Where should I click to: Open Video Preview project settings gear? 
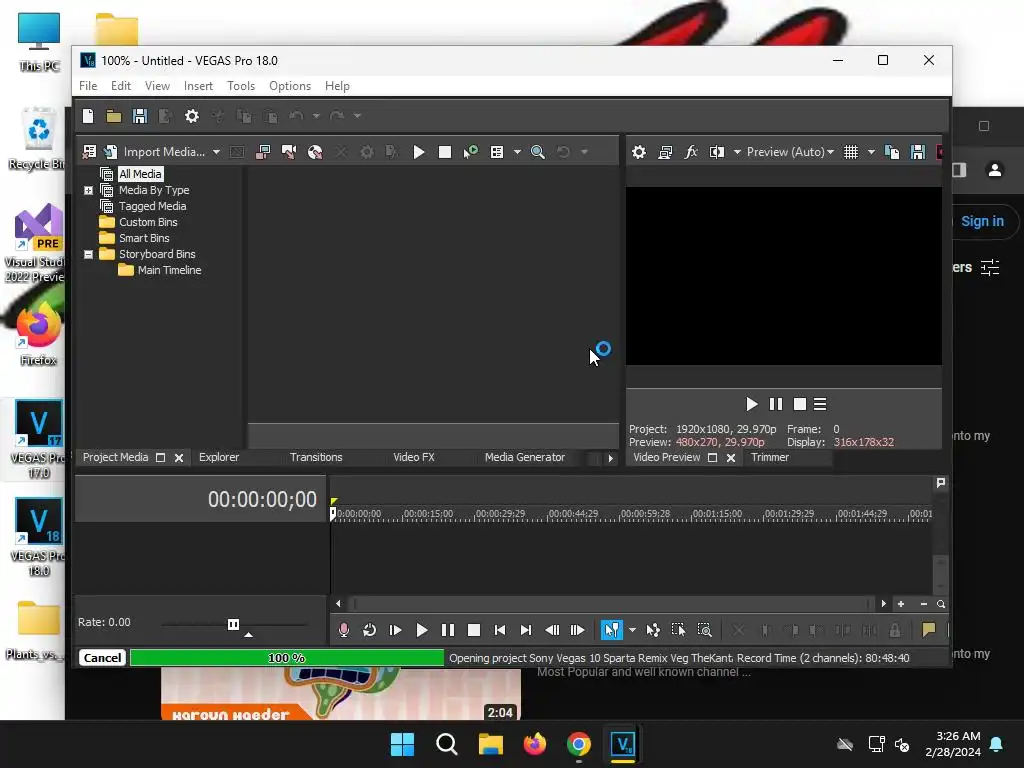[x=639, y=152]
